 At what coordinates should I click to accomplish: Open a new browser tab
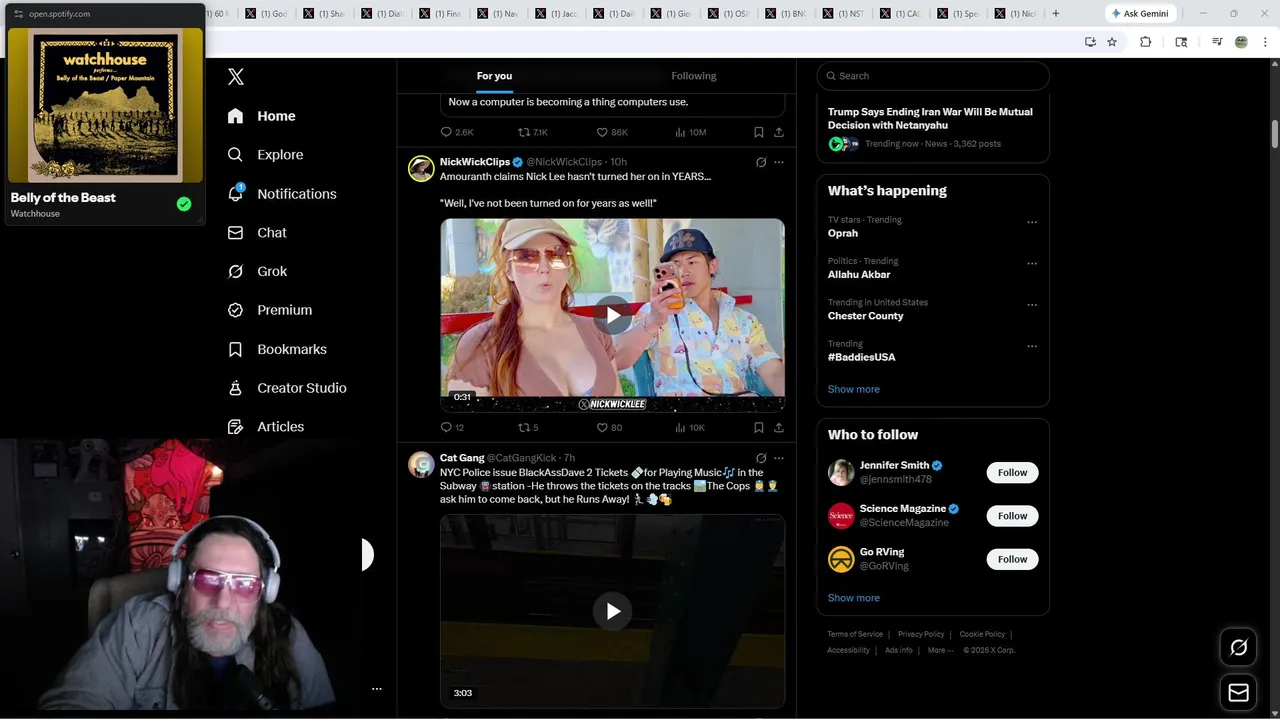[1055, 14]
